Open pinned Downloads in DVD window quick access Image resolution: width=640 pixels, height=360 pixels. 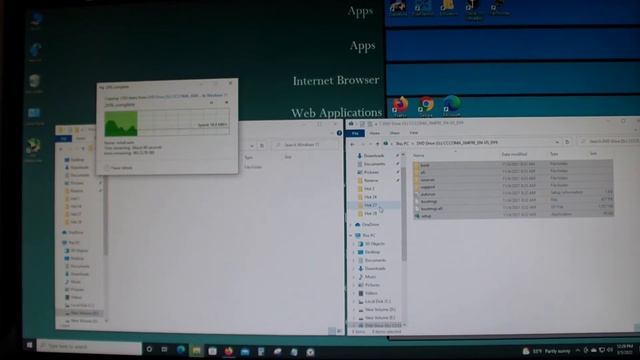373,156
